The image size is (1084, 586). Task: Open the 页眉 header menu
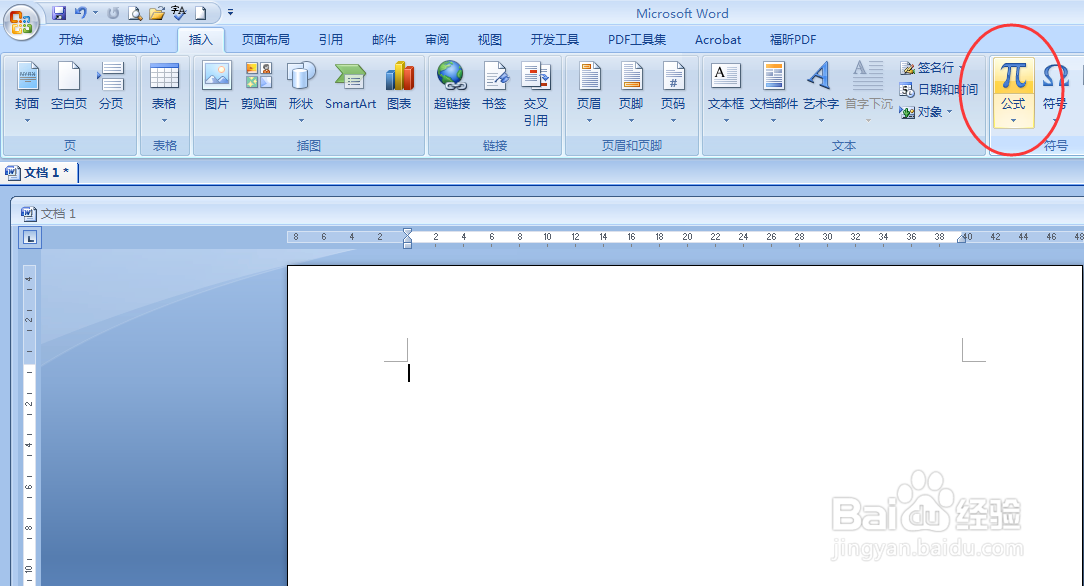pos(589,92)
